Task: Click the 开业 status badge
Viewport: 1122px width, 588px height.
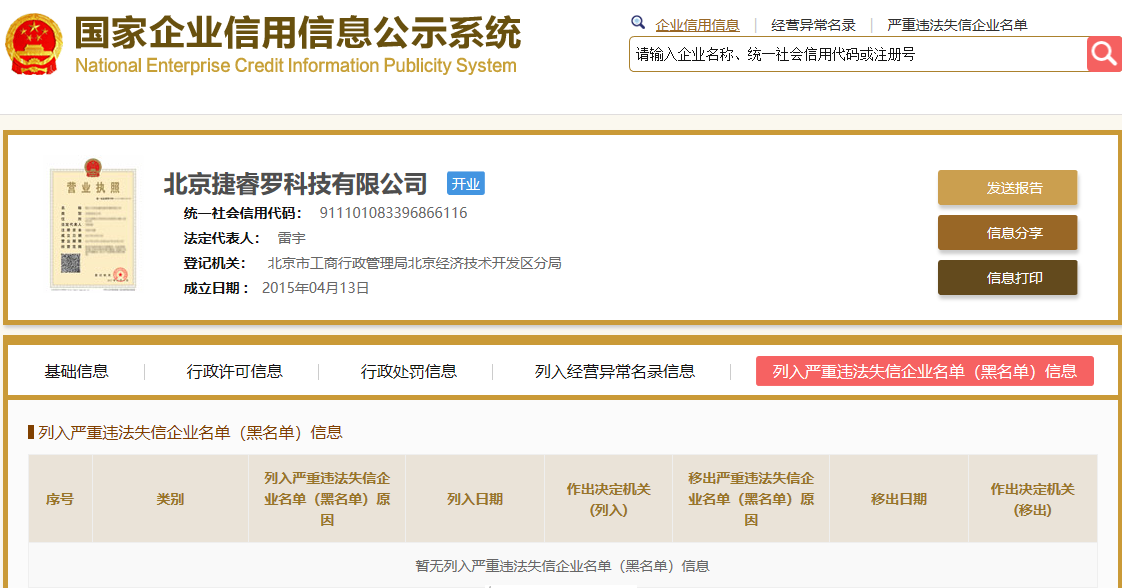Action: 466,184
